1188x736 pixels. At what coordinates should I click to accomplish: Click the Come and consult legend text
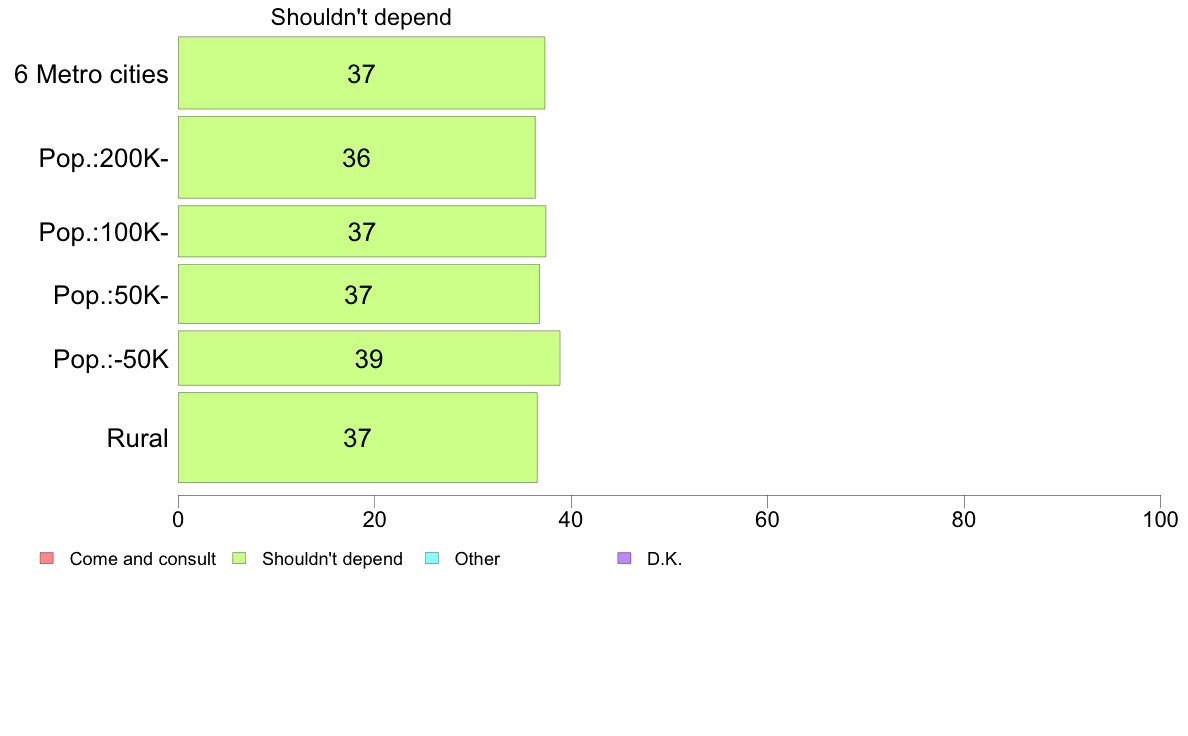pyautogui.click(x=142, y=559)
